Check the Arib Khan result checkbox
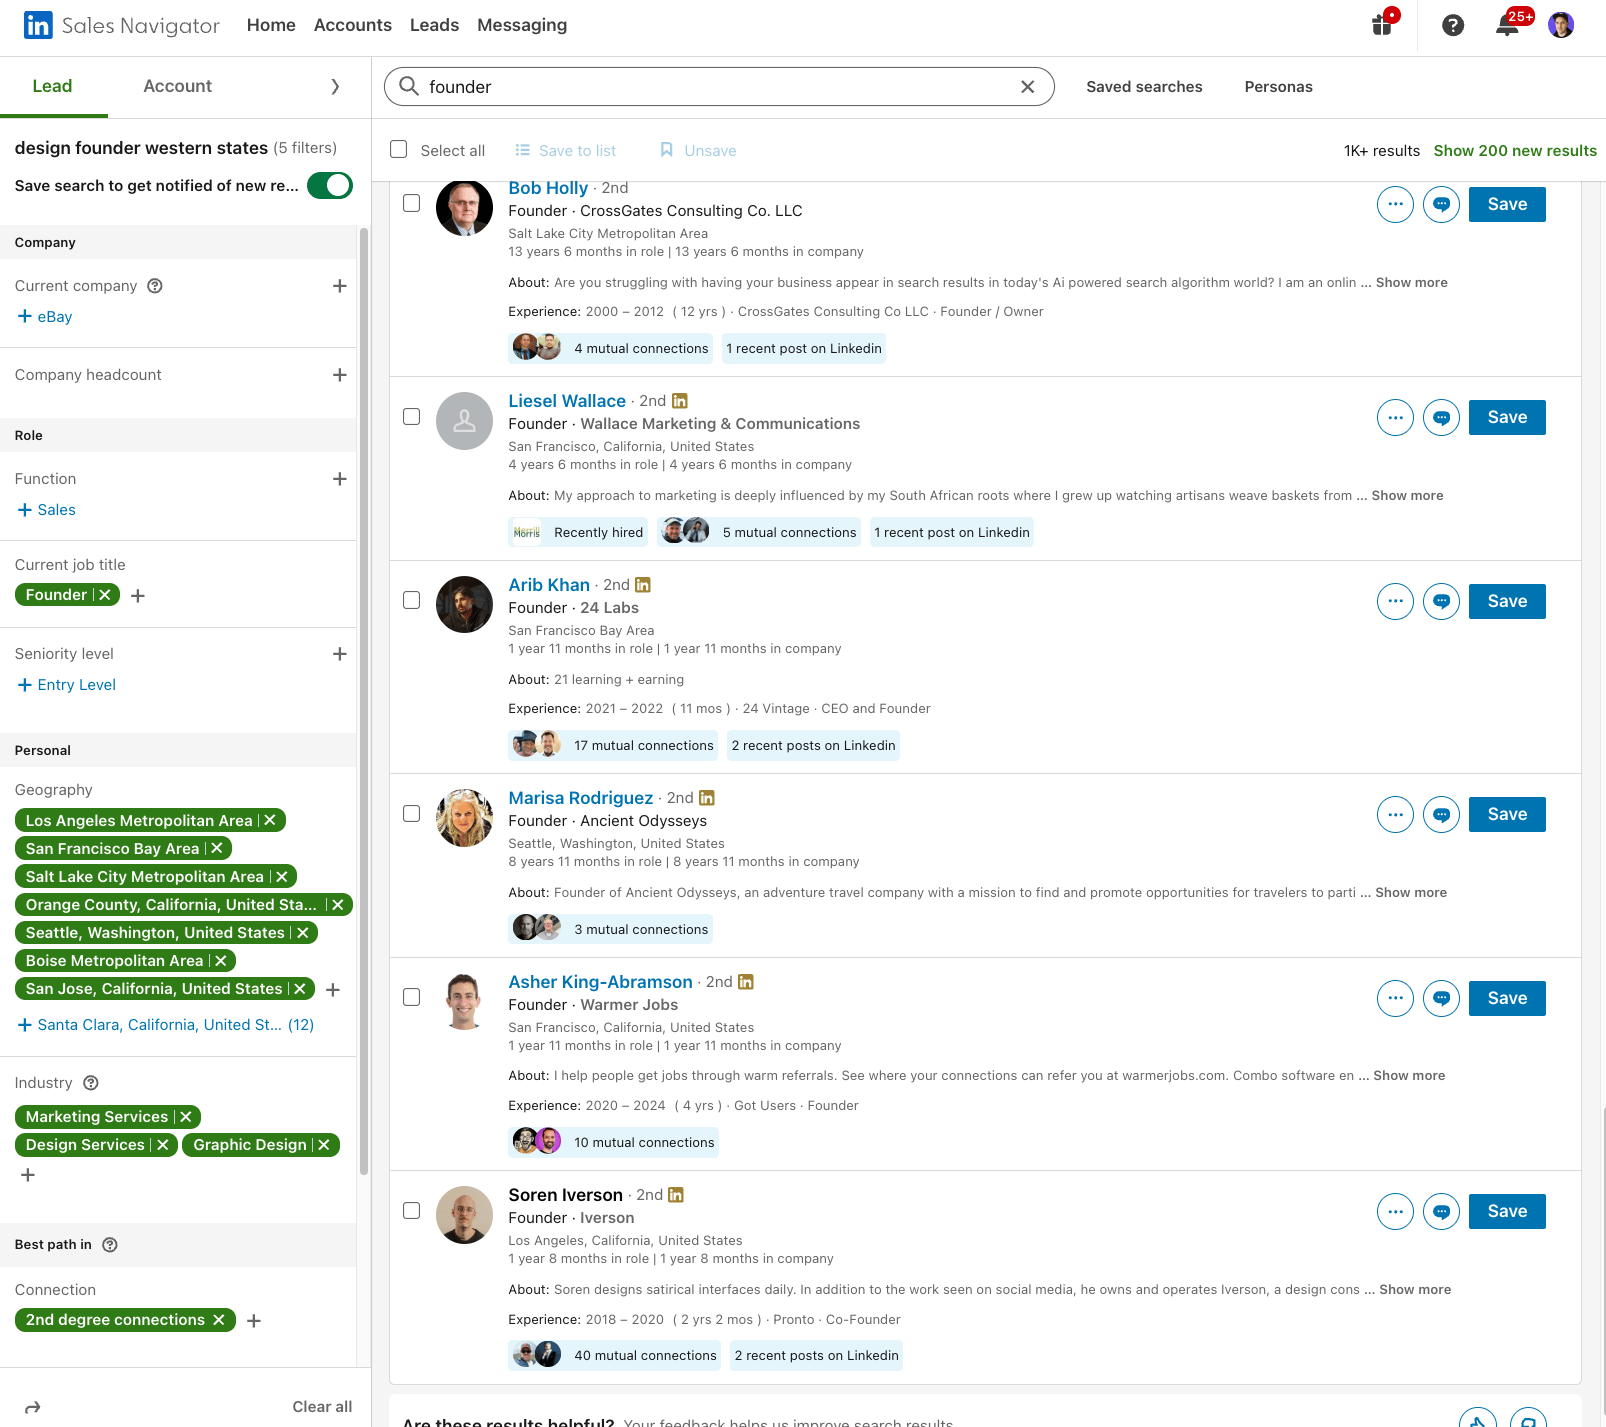 [x=411, y=600]
